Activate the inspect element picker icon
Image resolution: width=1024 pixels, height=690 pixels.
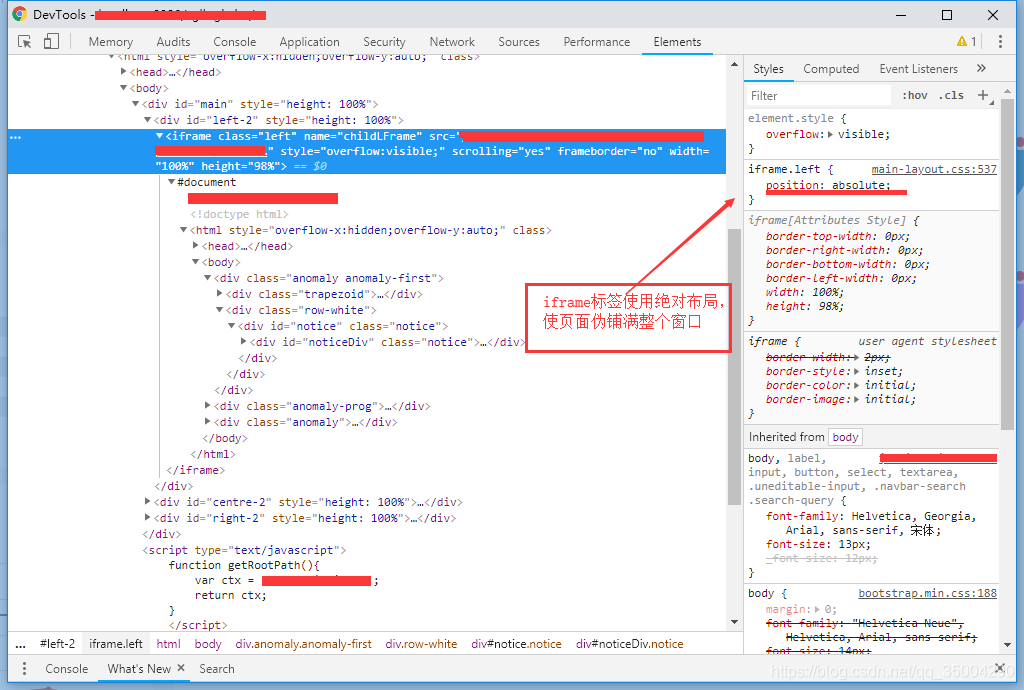click(x=25, y=42)
